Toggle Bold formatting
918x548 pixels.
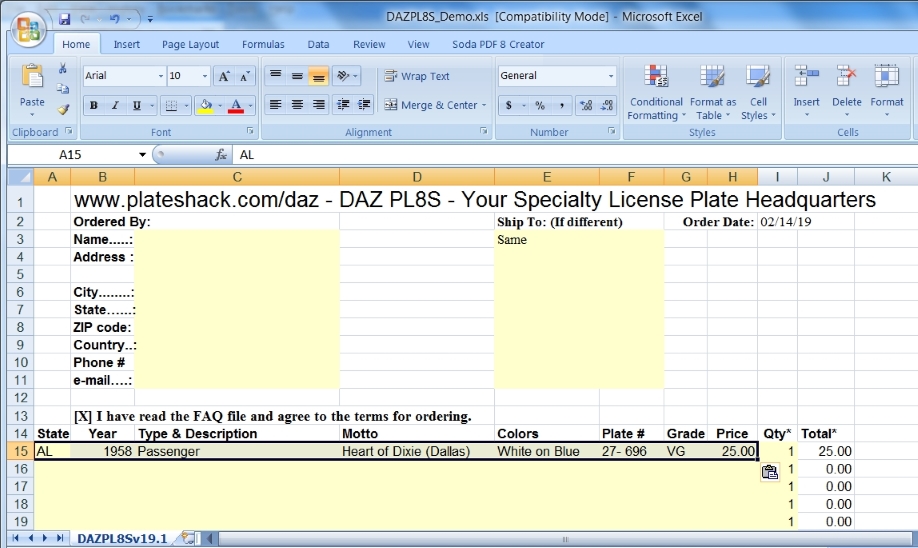click(x=94, y=105)
